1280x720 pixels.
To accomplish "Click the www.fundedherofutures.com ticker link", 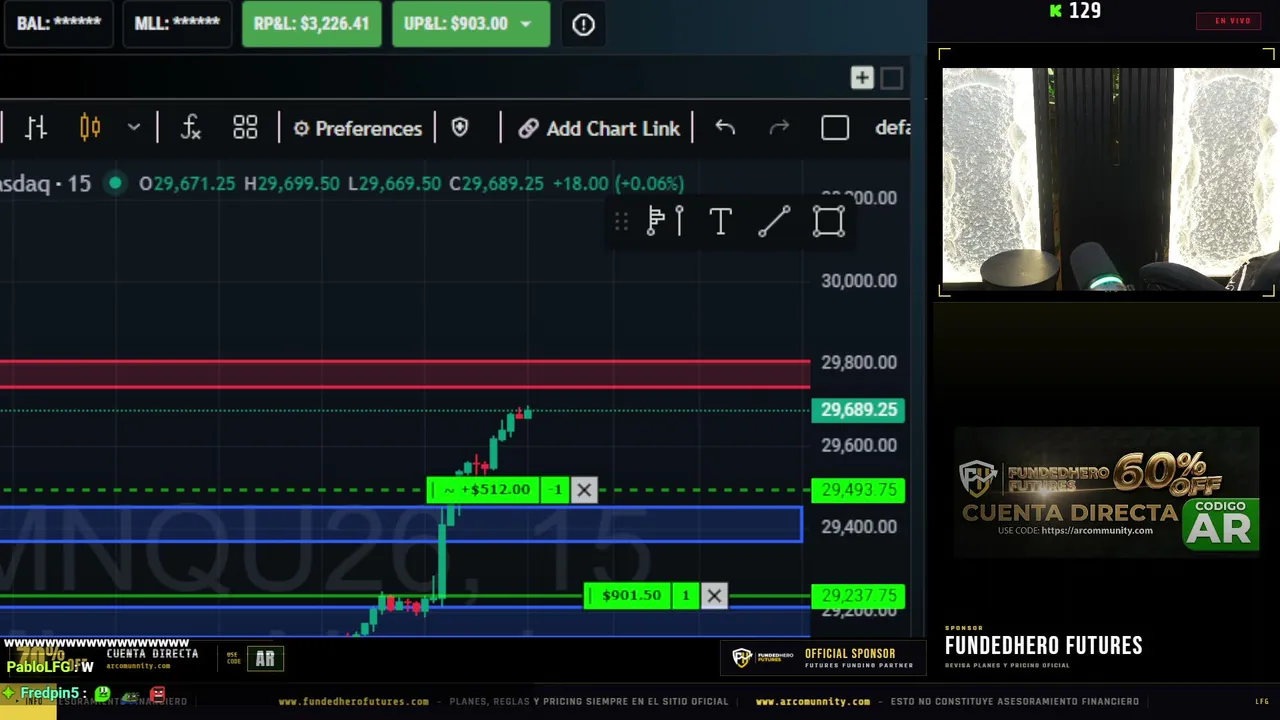I will 354,702.
